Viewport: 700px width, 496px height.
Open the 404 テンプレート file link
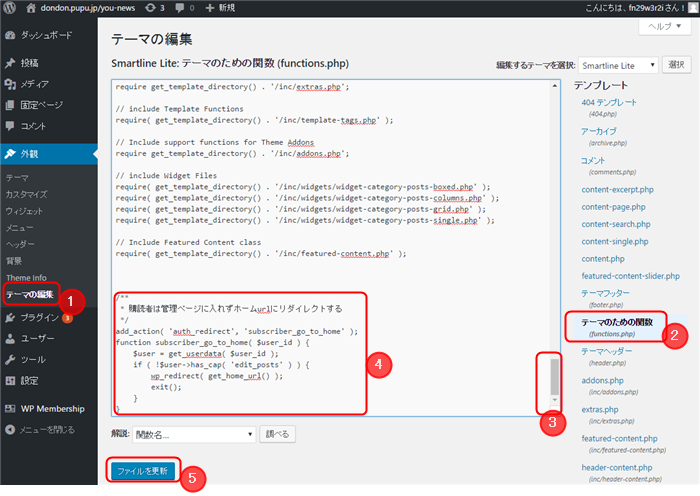click(609, 102)
